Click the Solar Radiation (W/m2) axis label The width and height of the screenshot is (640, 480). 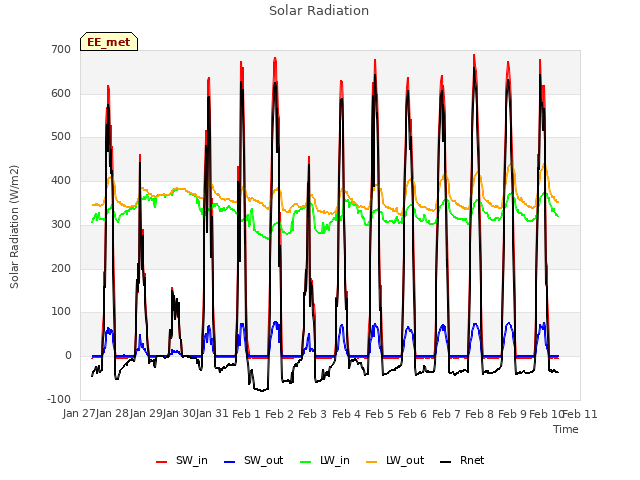point(14,227)
